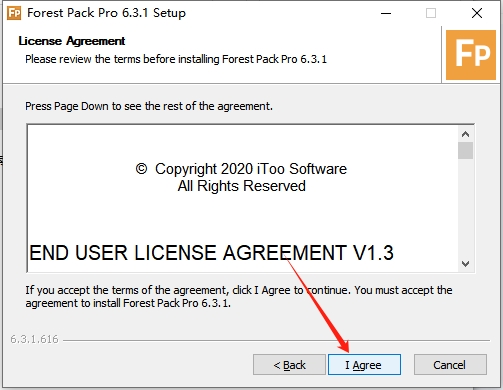Click the Forest Pack Pro 6.3.1 Setup title
The height and width of the screenshot is (390, 503).
106,13
